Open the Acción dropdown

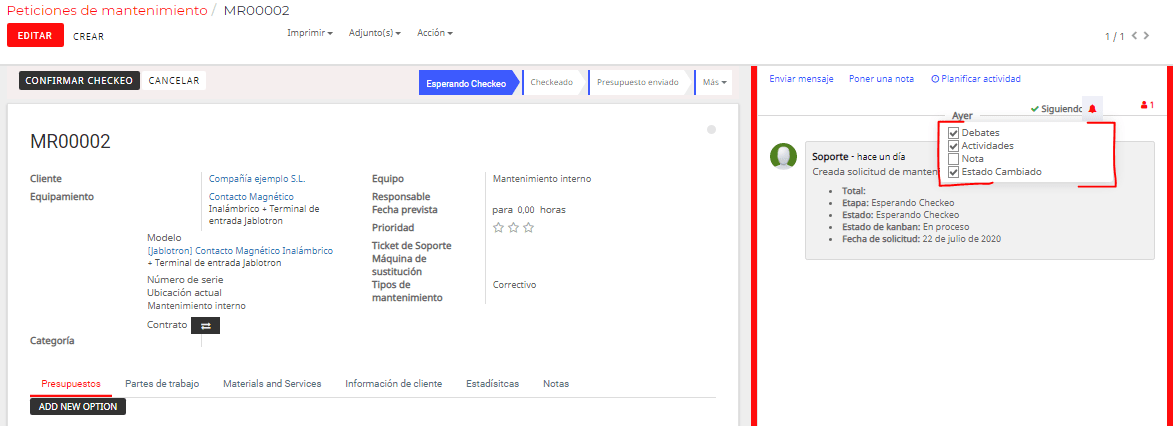pyautogui.click(x=435, y=33)
